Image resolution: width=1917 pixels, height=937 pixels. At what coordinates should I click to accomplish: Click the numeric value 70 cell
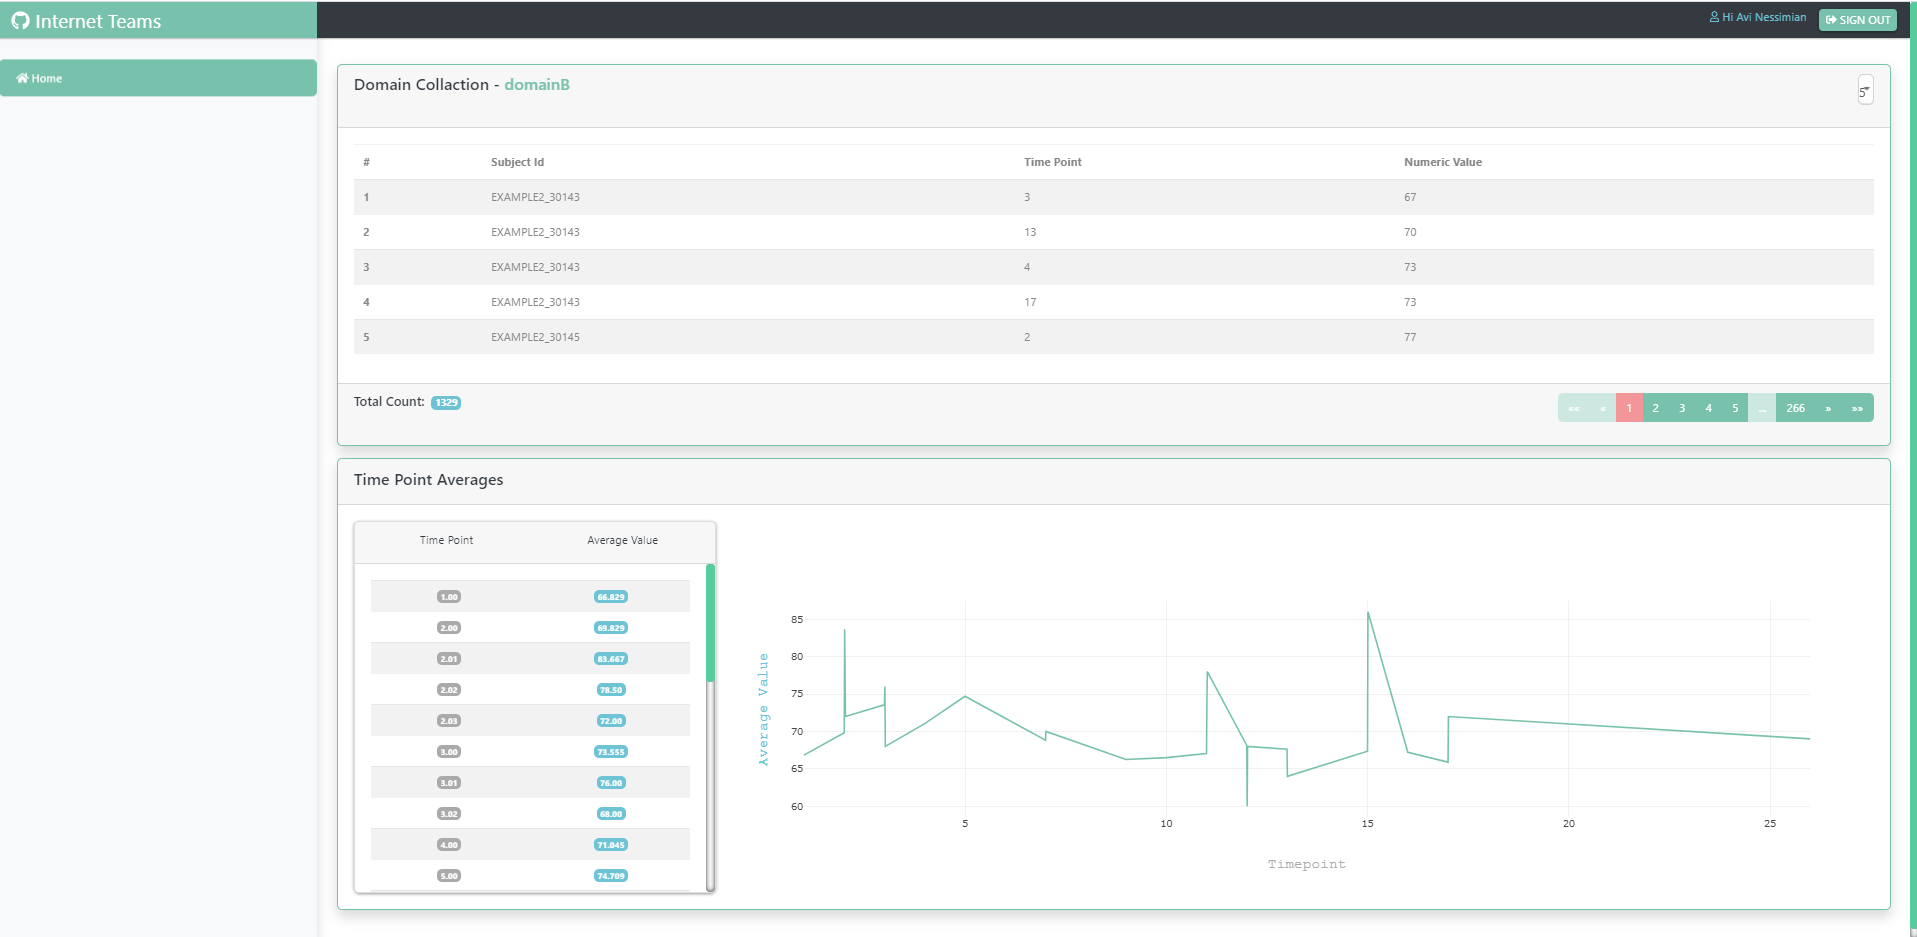[x=1409, y=232]
